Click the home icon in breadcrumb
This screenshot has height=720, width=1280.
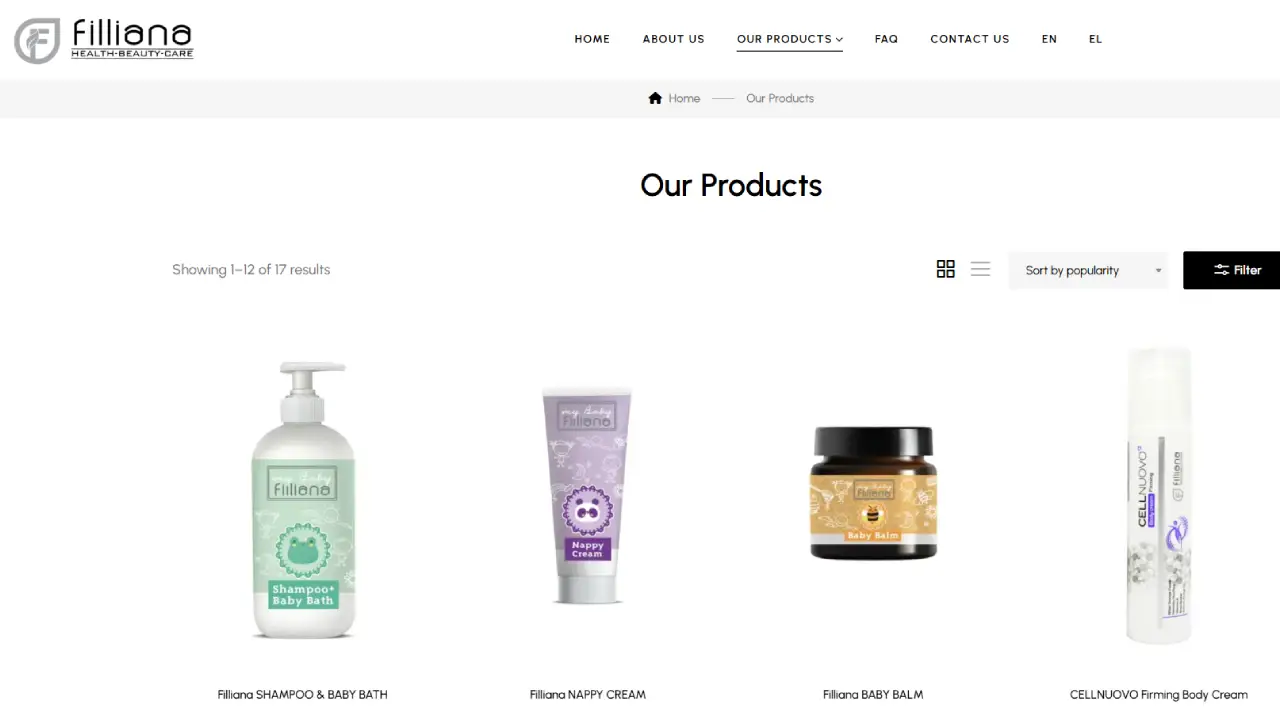(x=655, y=98)
